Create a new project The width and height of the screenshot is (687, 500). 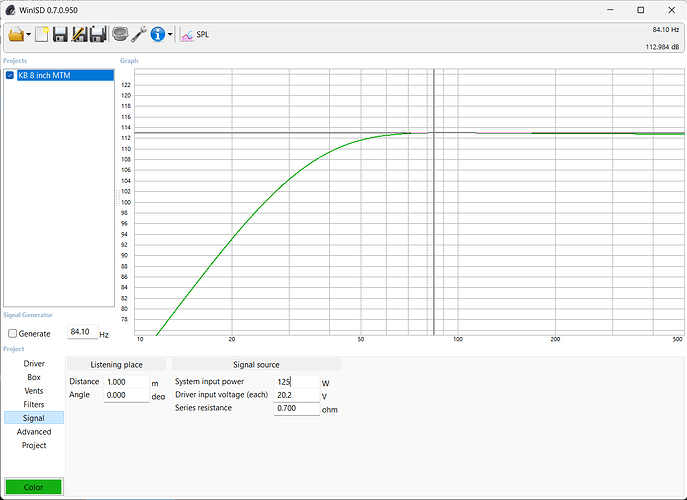[x=42, y=34]
